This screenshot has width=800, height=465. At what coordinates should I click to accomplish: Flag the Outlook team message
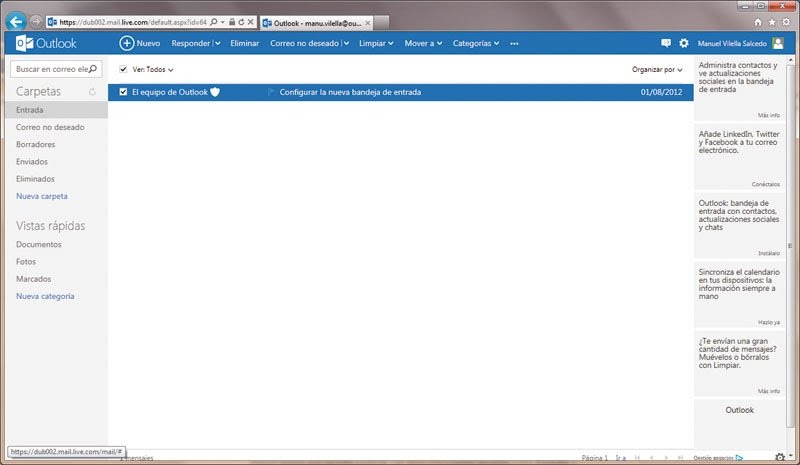coord(271,92)
